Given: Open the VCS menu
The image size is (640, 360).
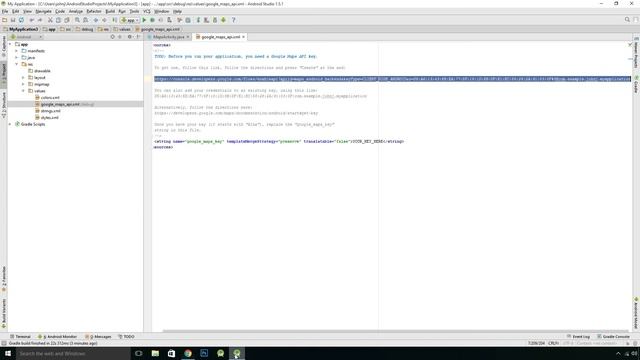Looking at the screenshot, I should 147,11.
